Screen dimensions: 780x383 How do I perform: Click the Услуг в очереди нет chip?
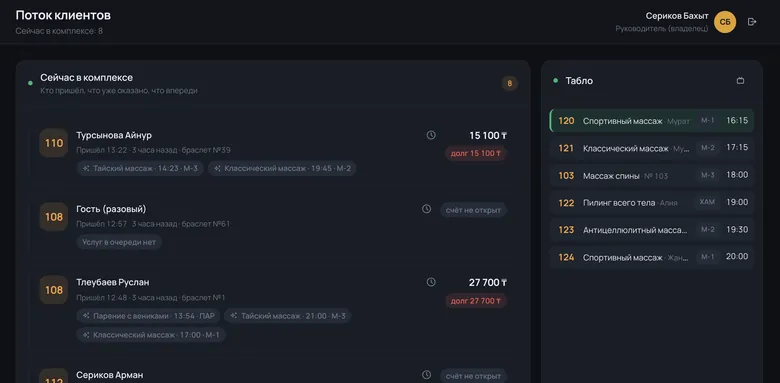click(119, 242)
